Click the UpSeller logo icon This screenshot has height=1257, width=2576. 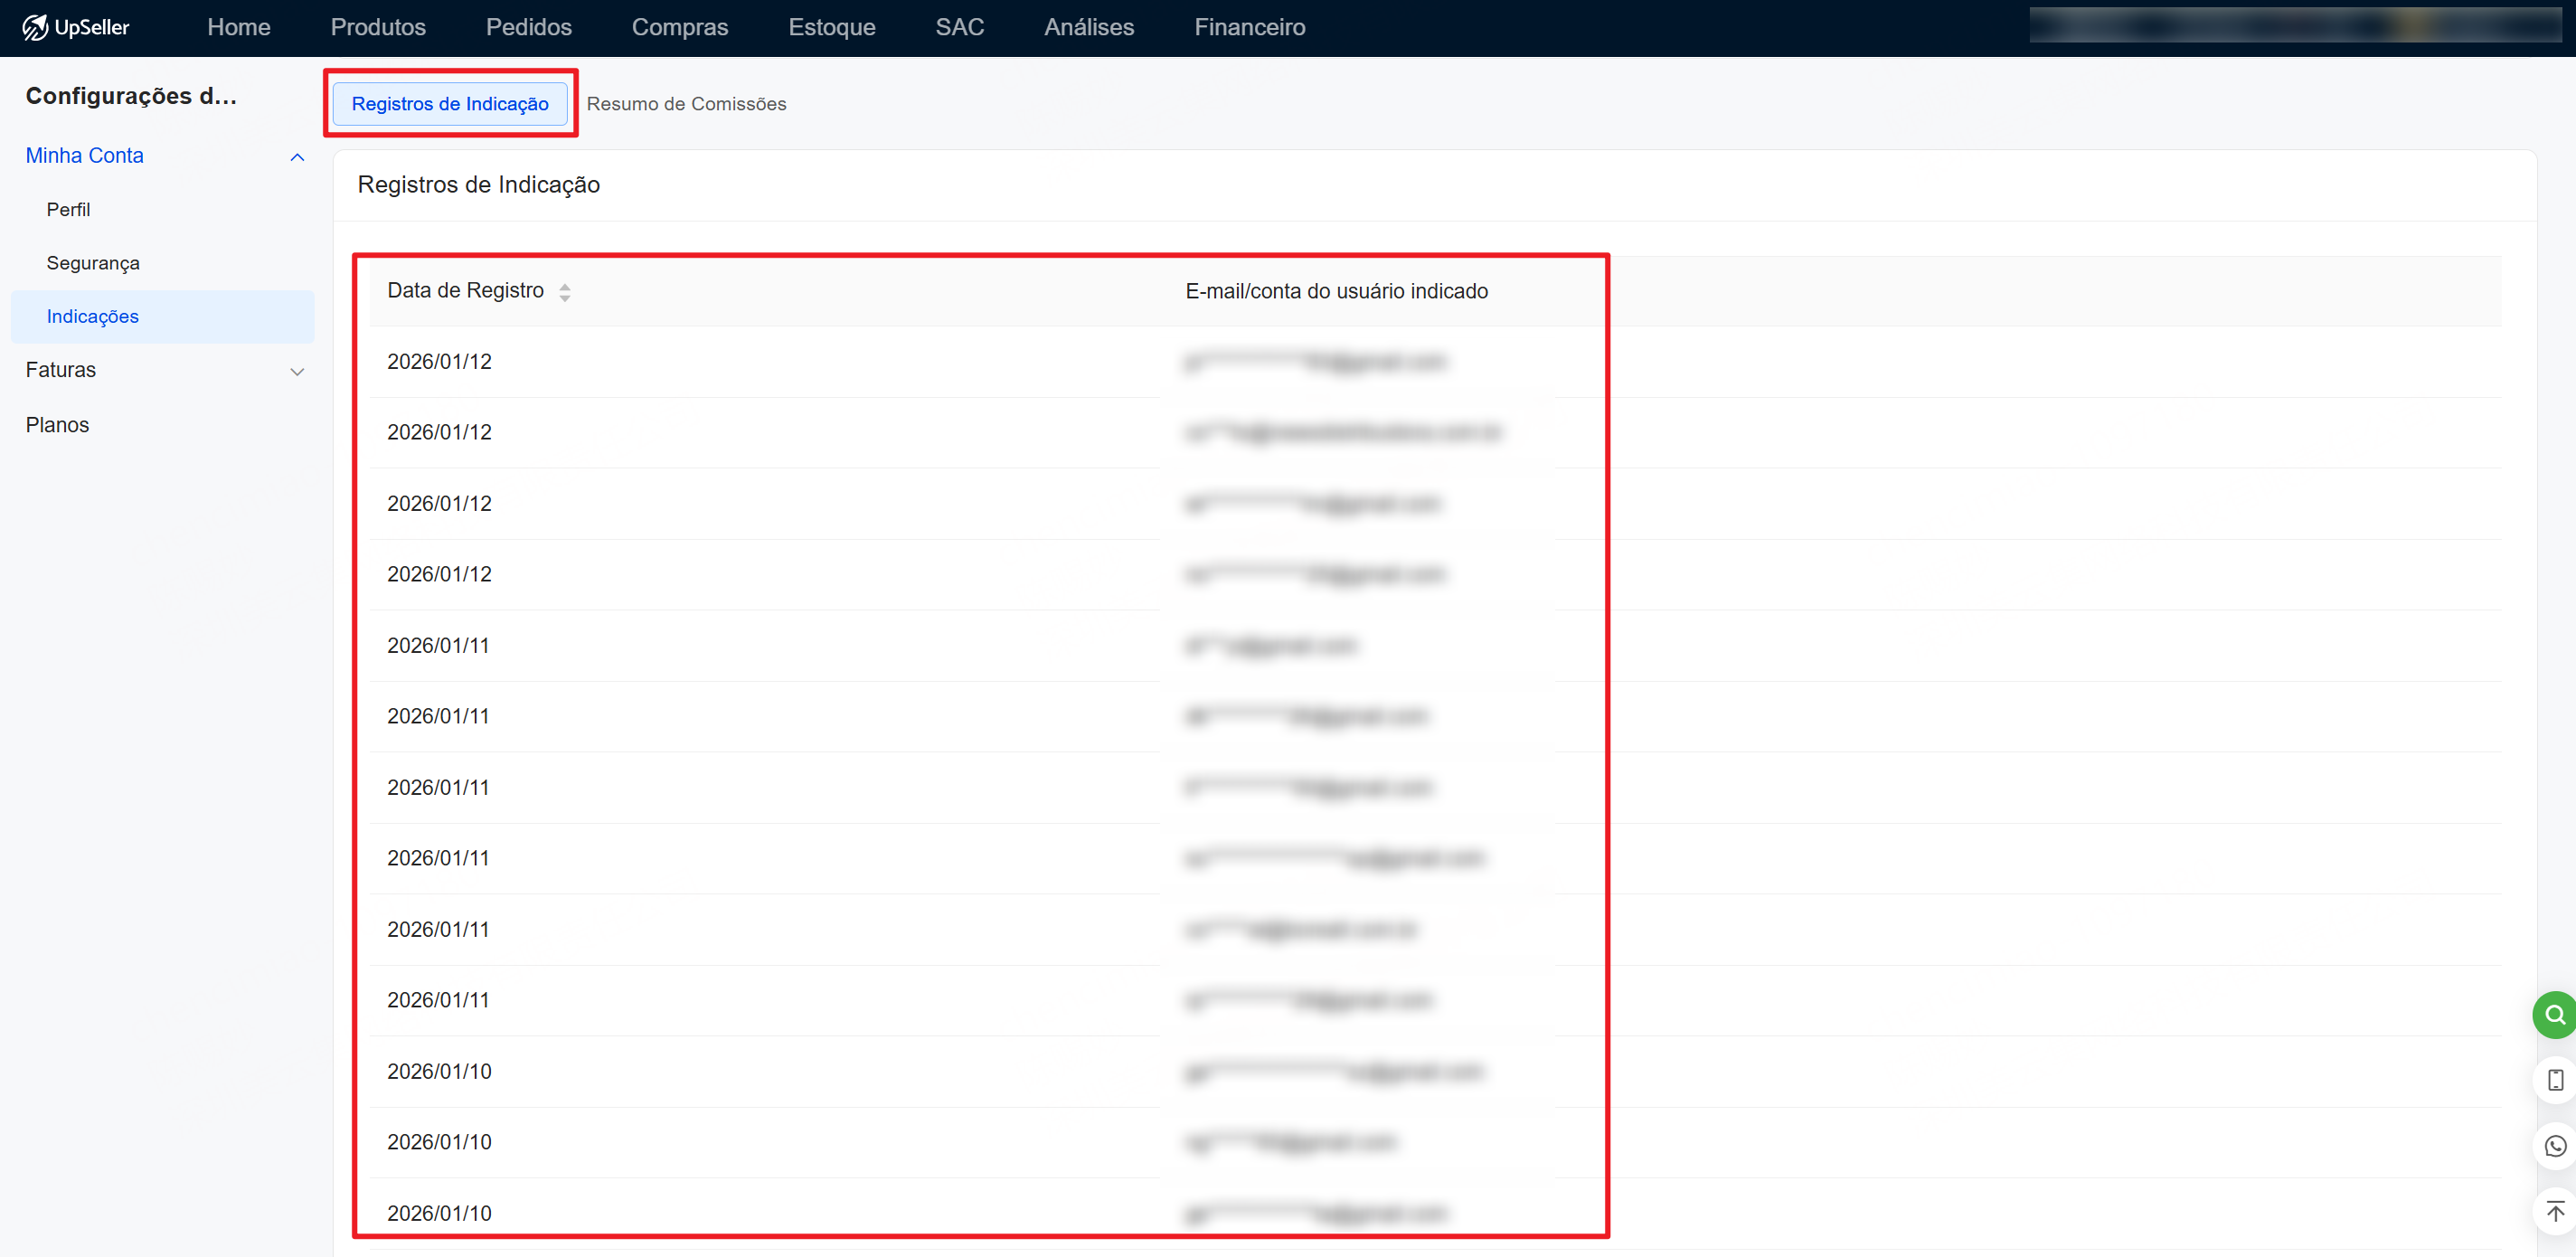tap(36, 27)
